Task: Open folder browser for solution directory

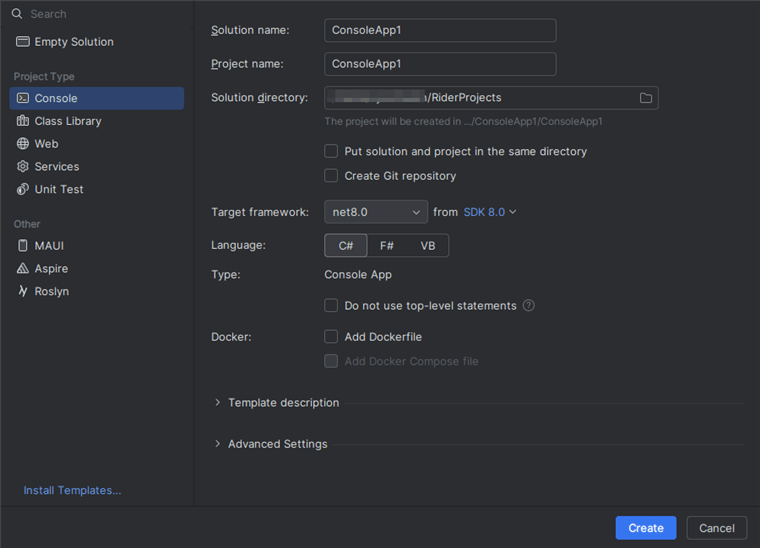Action: point(645,98)
